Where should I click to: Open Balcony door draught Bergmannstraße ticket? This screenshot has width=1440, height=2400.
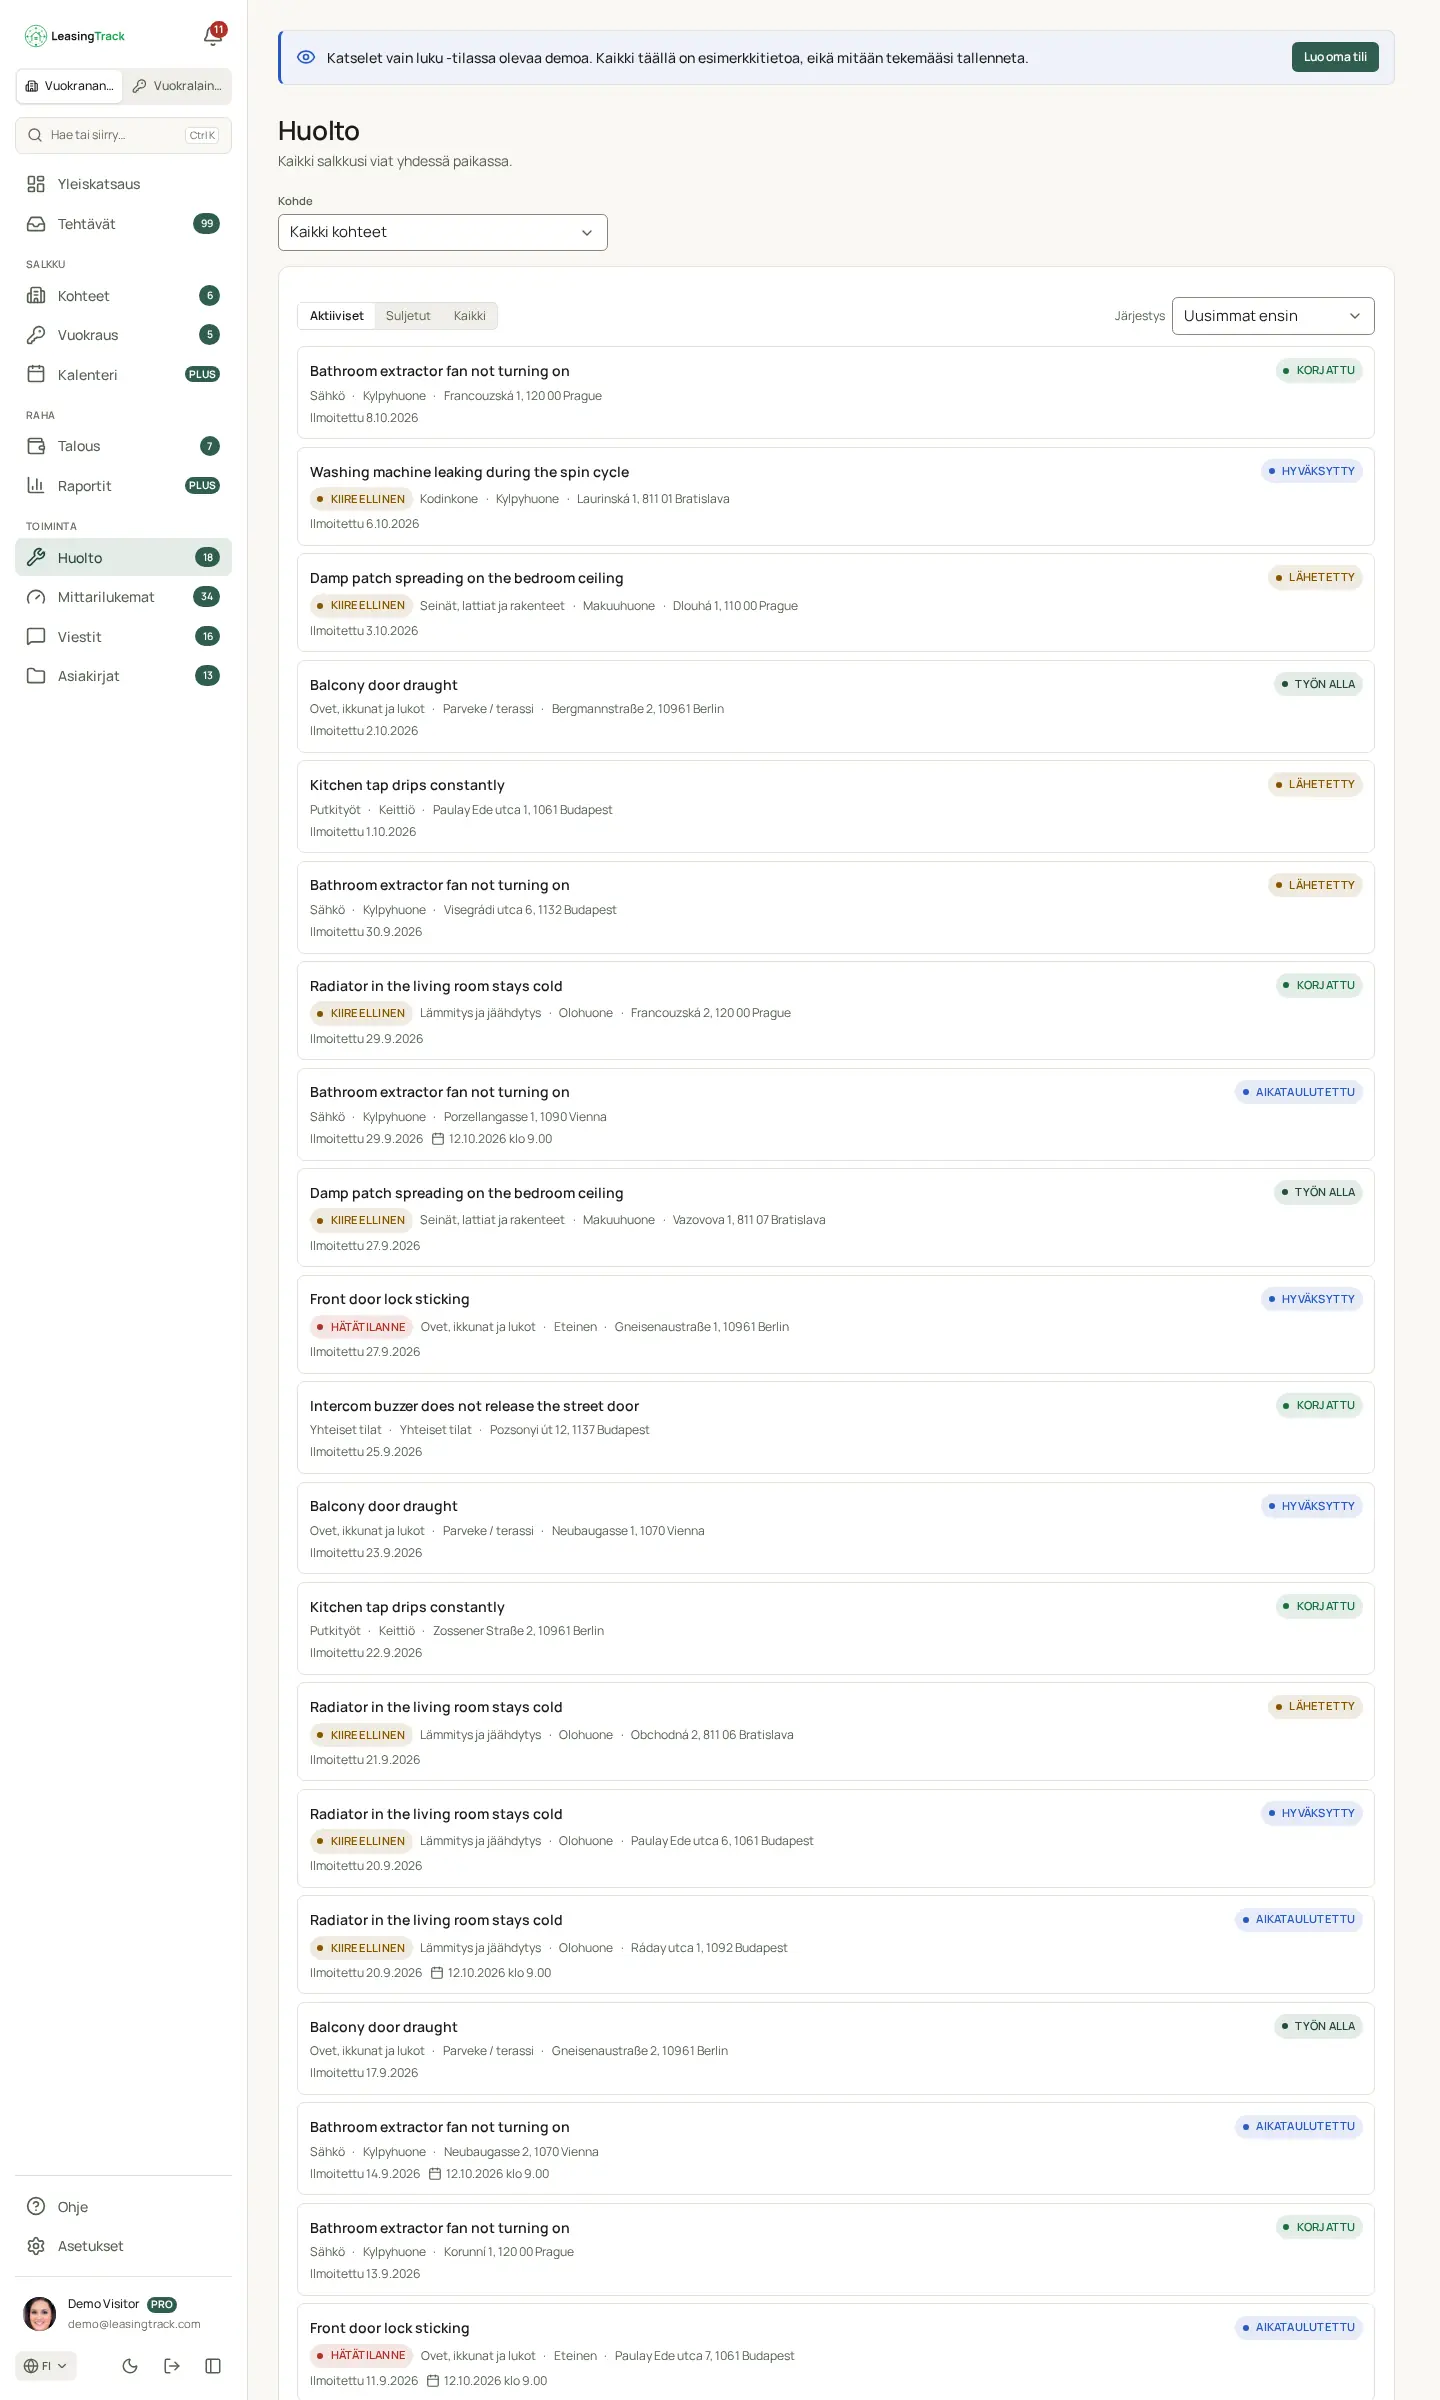click(836, 707)
